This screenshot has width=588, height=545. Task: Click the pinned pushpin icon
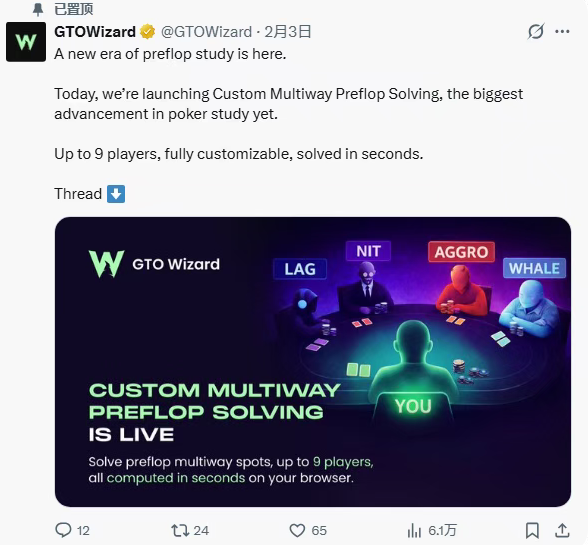[x=38, y=9]
